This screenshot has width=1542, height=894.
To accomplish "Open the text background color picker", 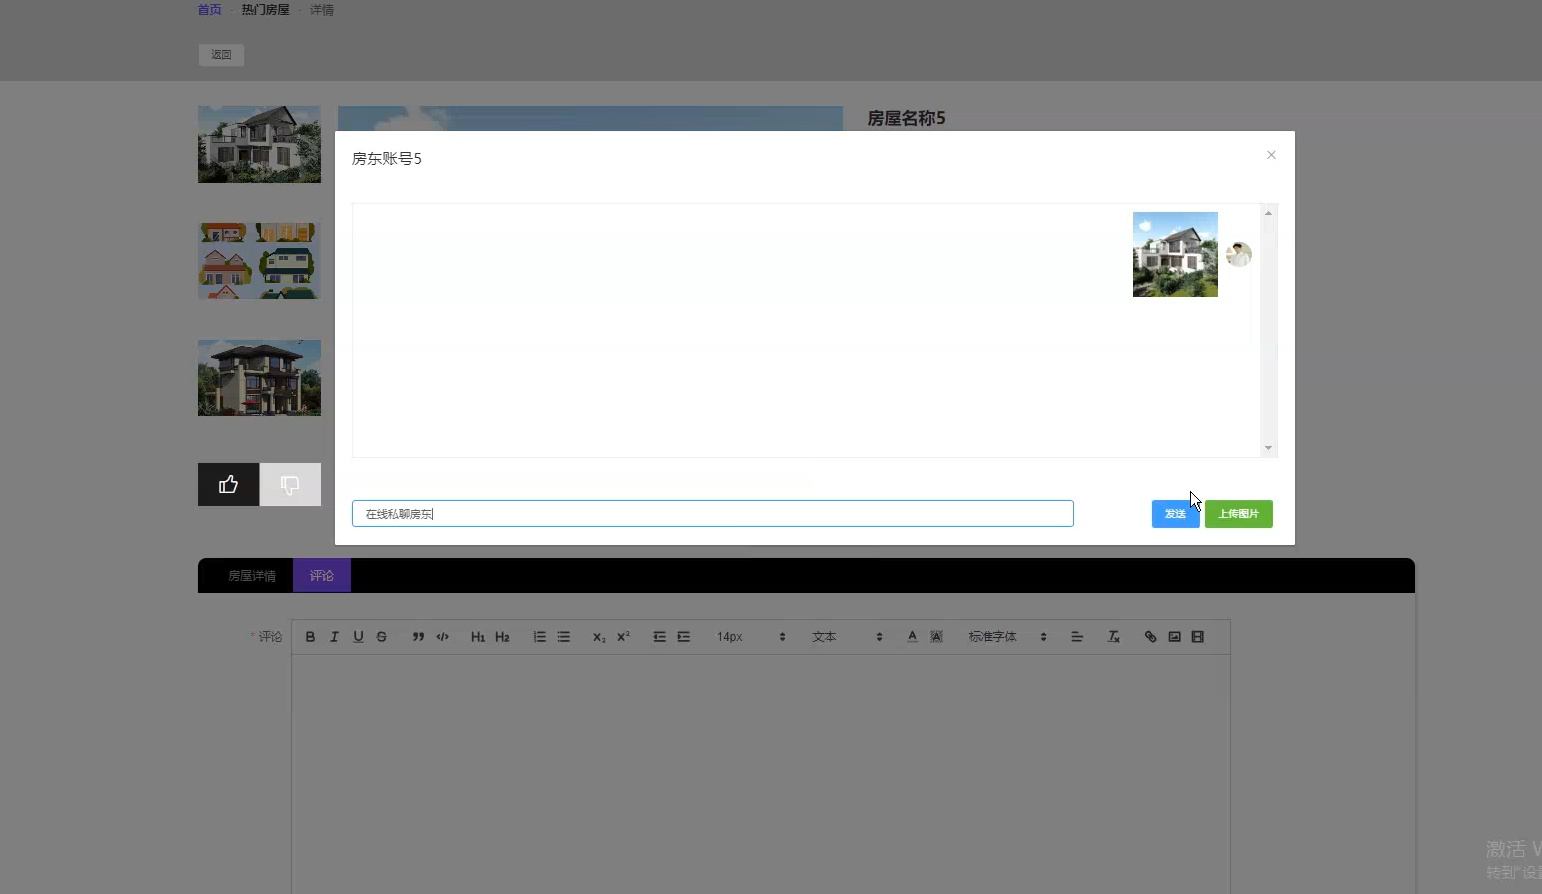I will pos(936,637).
